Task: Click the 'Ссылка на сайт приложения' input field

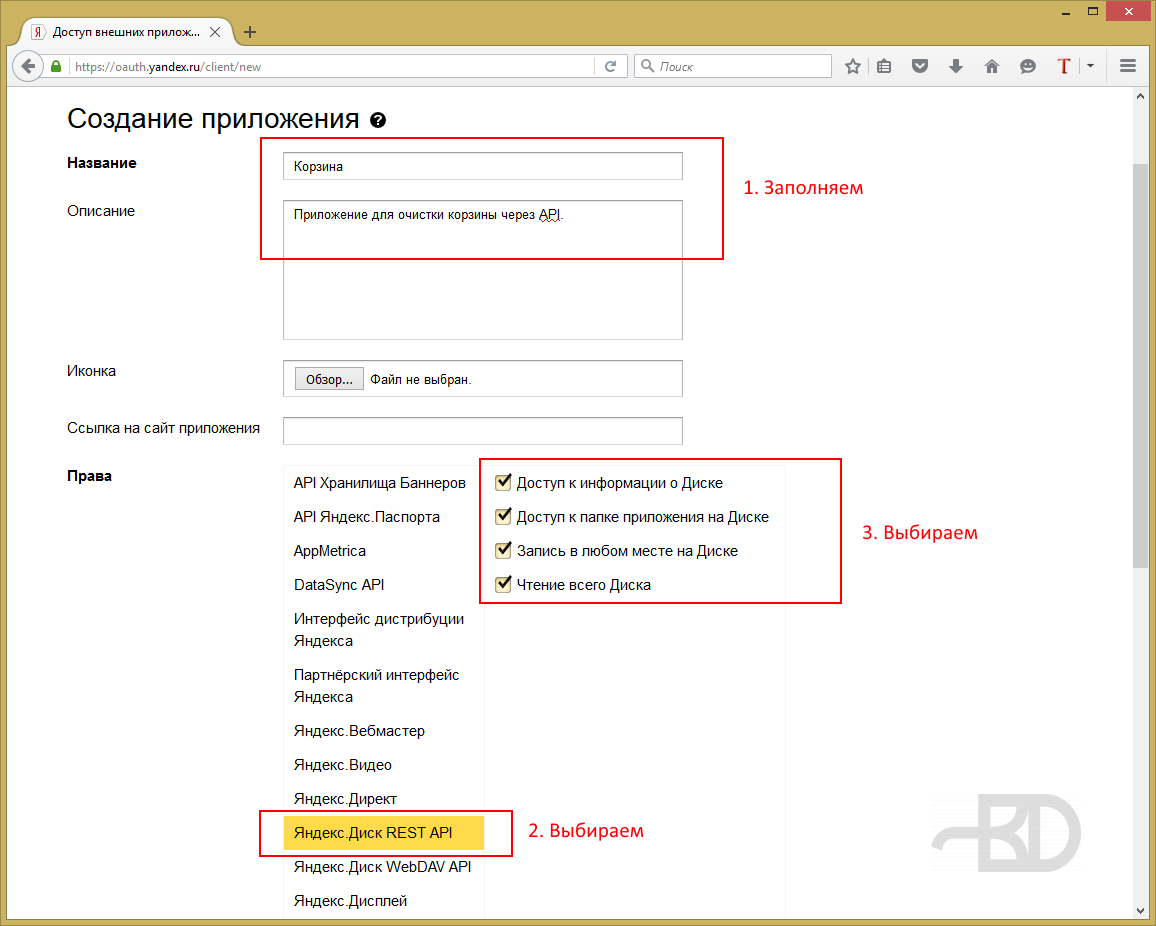Action: pos(483,431)
